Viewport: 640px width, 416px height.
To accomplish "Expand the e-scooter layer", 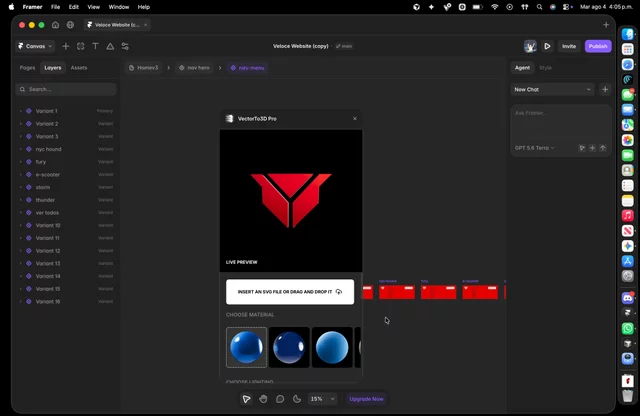I will (20, 174).
